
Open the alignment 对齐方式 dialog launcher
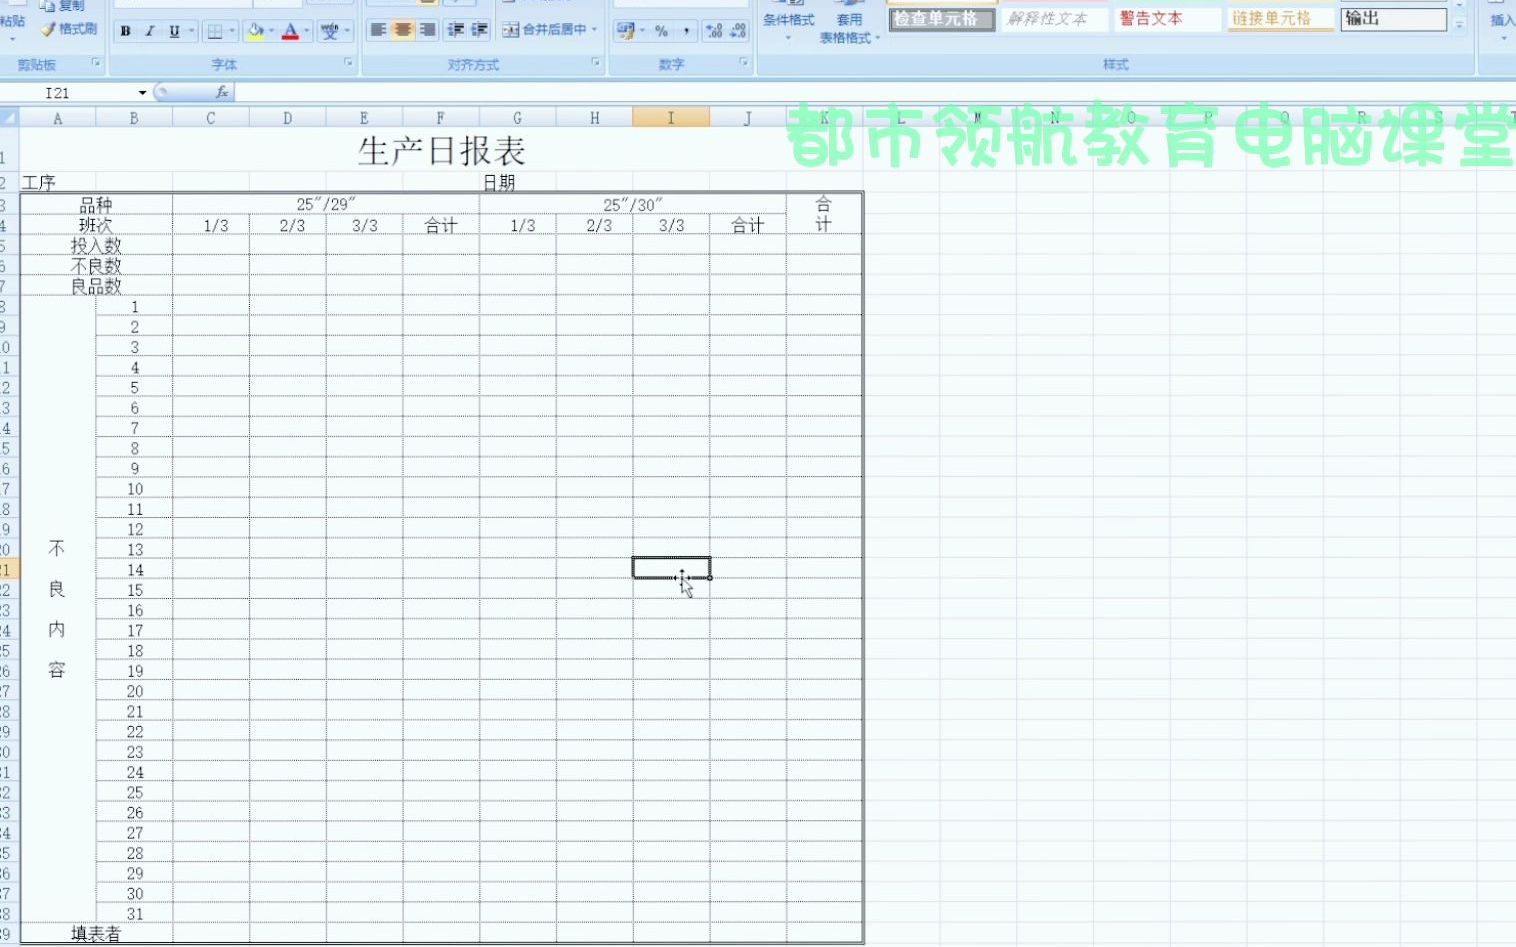pos(596,63)
